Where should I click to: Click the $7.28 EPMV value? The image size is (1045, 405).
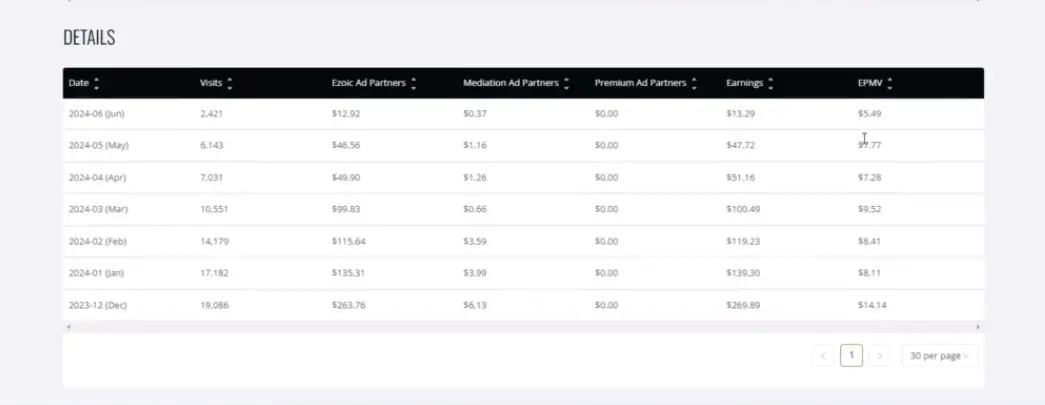click(x=870, y=177)
